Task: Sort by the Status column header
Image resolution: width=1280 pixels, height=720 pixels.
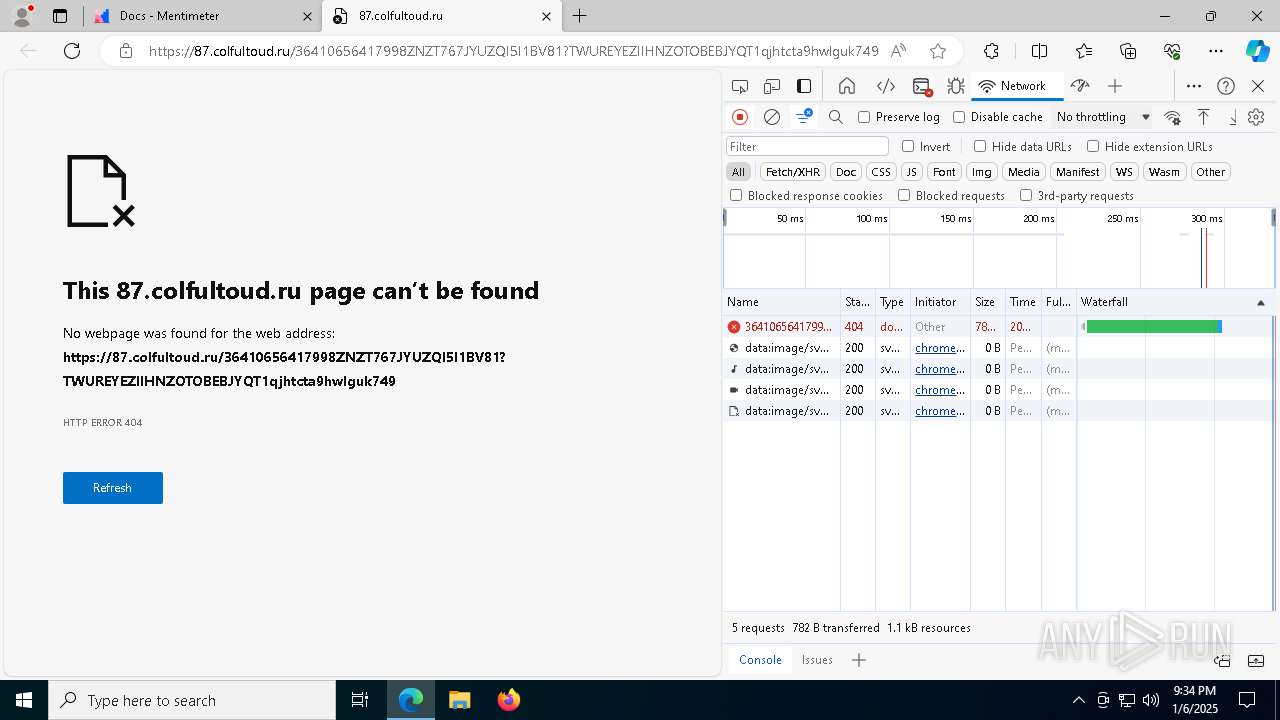Action: click(858, 302)
